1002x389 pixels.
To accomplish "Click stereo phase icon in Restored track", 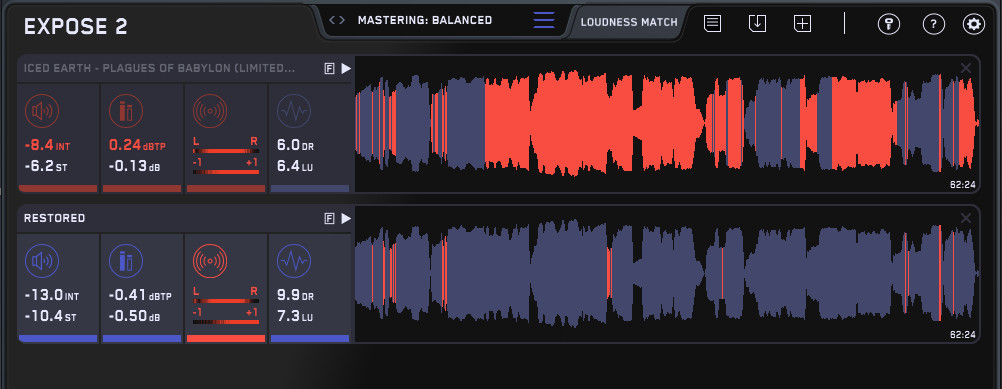I will [x=210, y=261].
